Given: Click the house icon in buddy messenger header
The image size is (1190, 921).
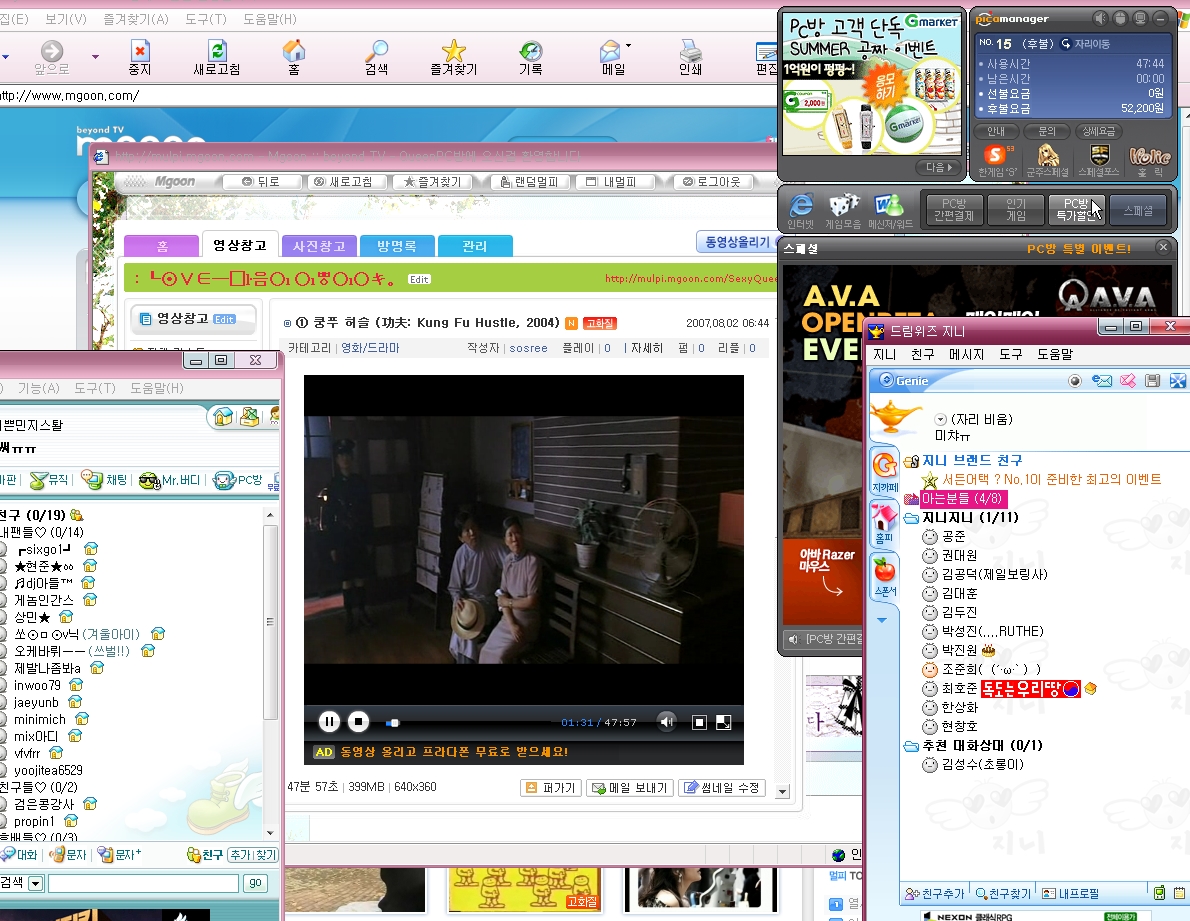Looking at the screenshot, I should [223, 416].
